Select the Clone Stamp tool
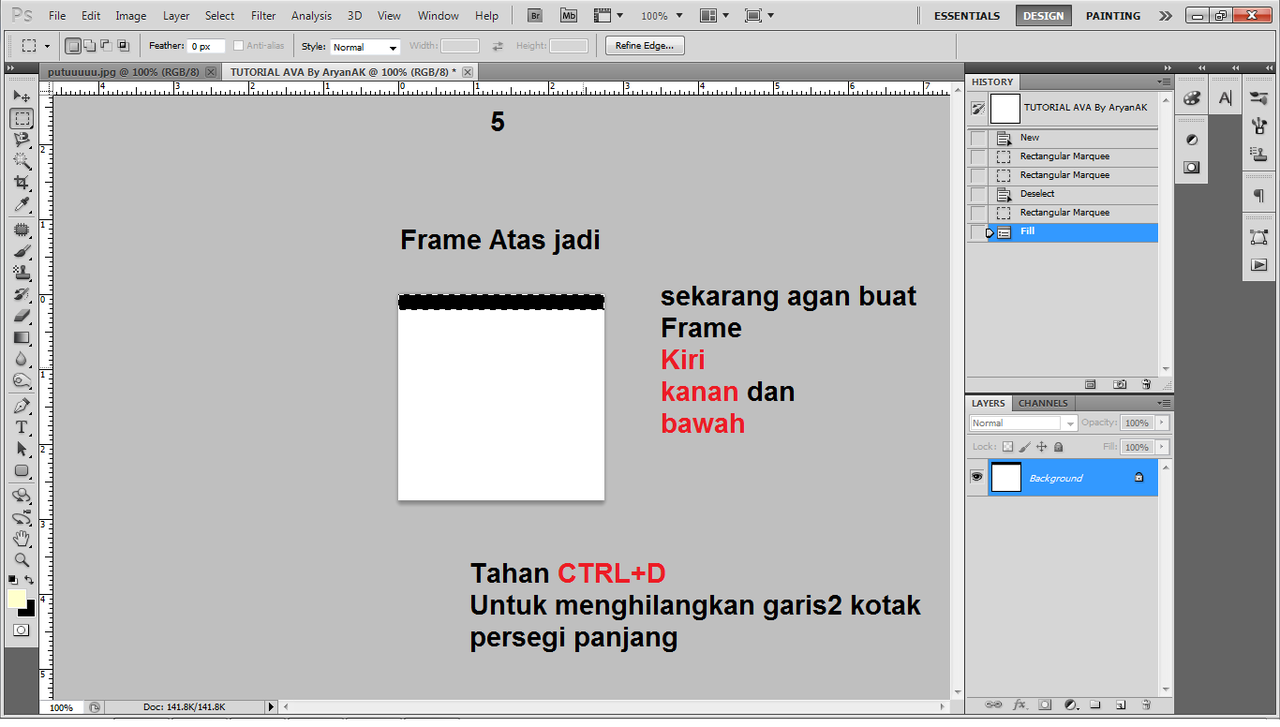 21,273
